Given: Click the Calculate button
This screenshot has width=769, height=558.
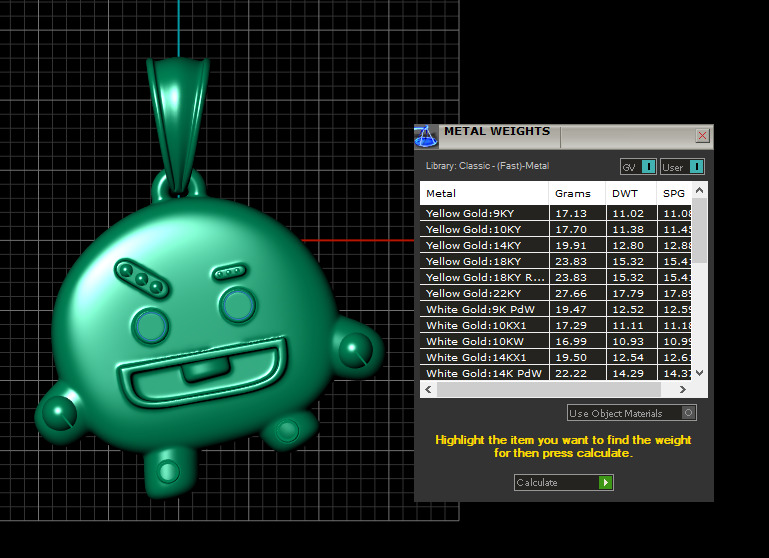Looking at the screenshot, I should 564,482.
